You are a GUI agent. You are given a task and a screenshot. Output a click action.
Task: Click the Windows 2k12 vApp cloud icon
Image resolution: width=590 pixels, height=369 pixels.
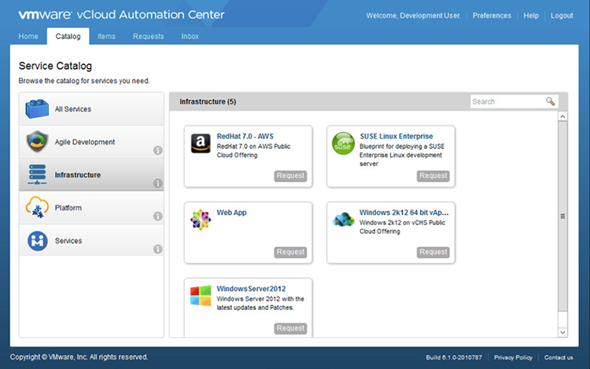click(x=343, y=219)
